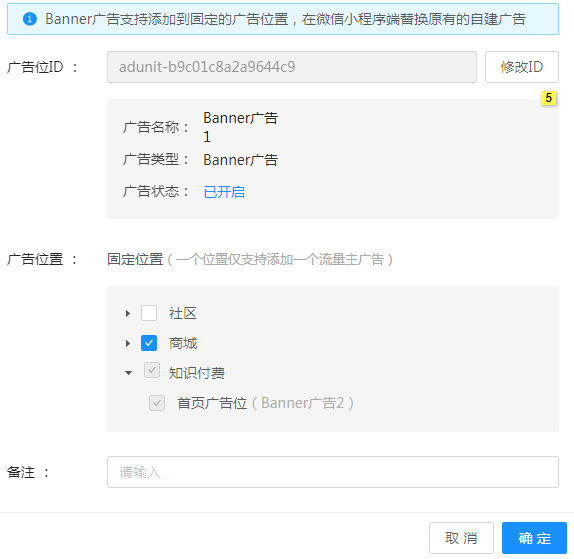Click the Banner广告 info notice bar
This screenshot has width=574, height=559.
click(283, 19)
